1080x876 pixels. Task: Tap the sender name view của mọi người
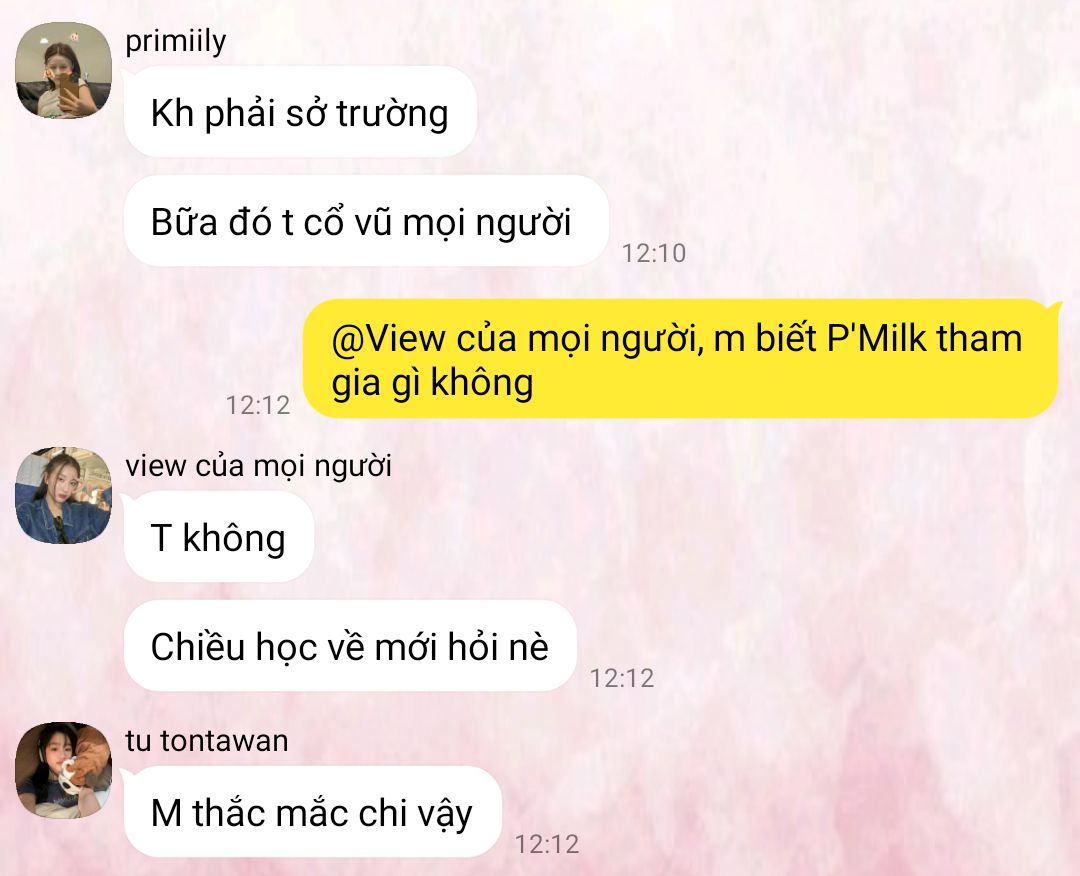(x=258, y=466)
